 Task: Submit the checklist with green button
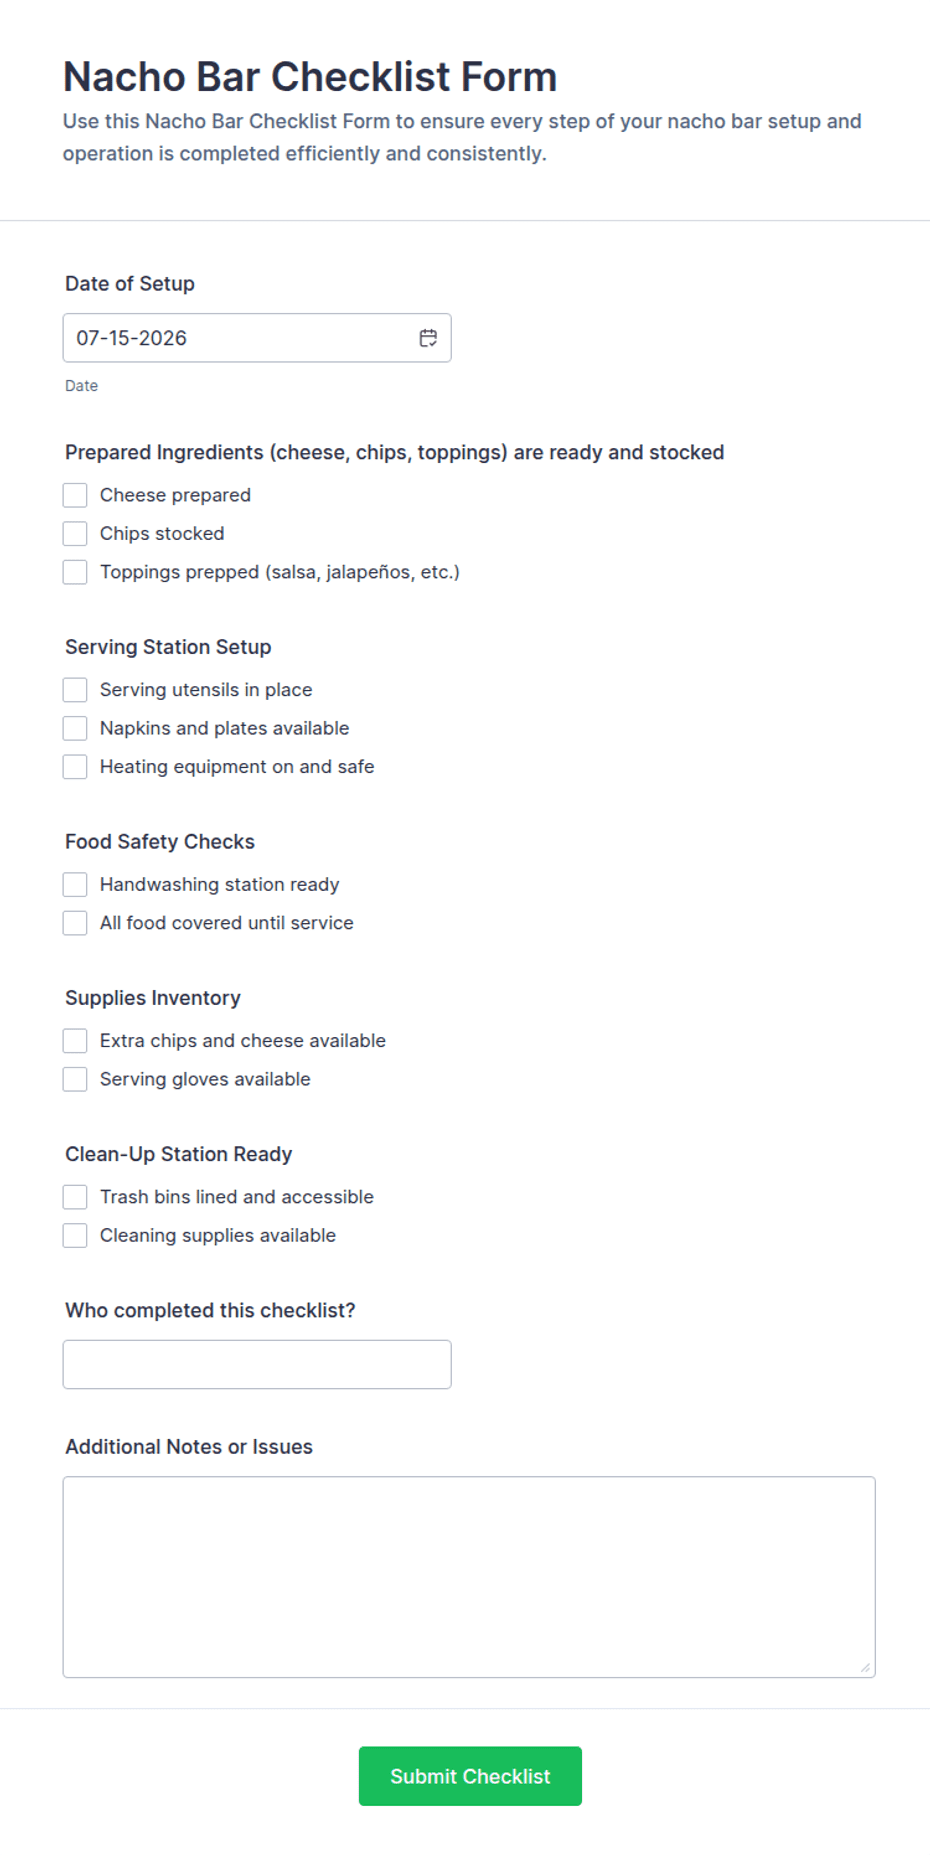[470, 1776]
